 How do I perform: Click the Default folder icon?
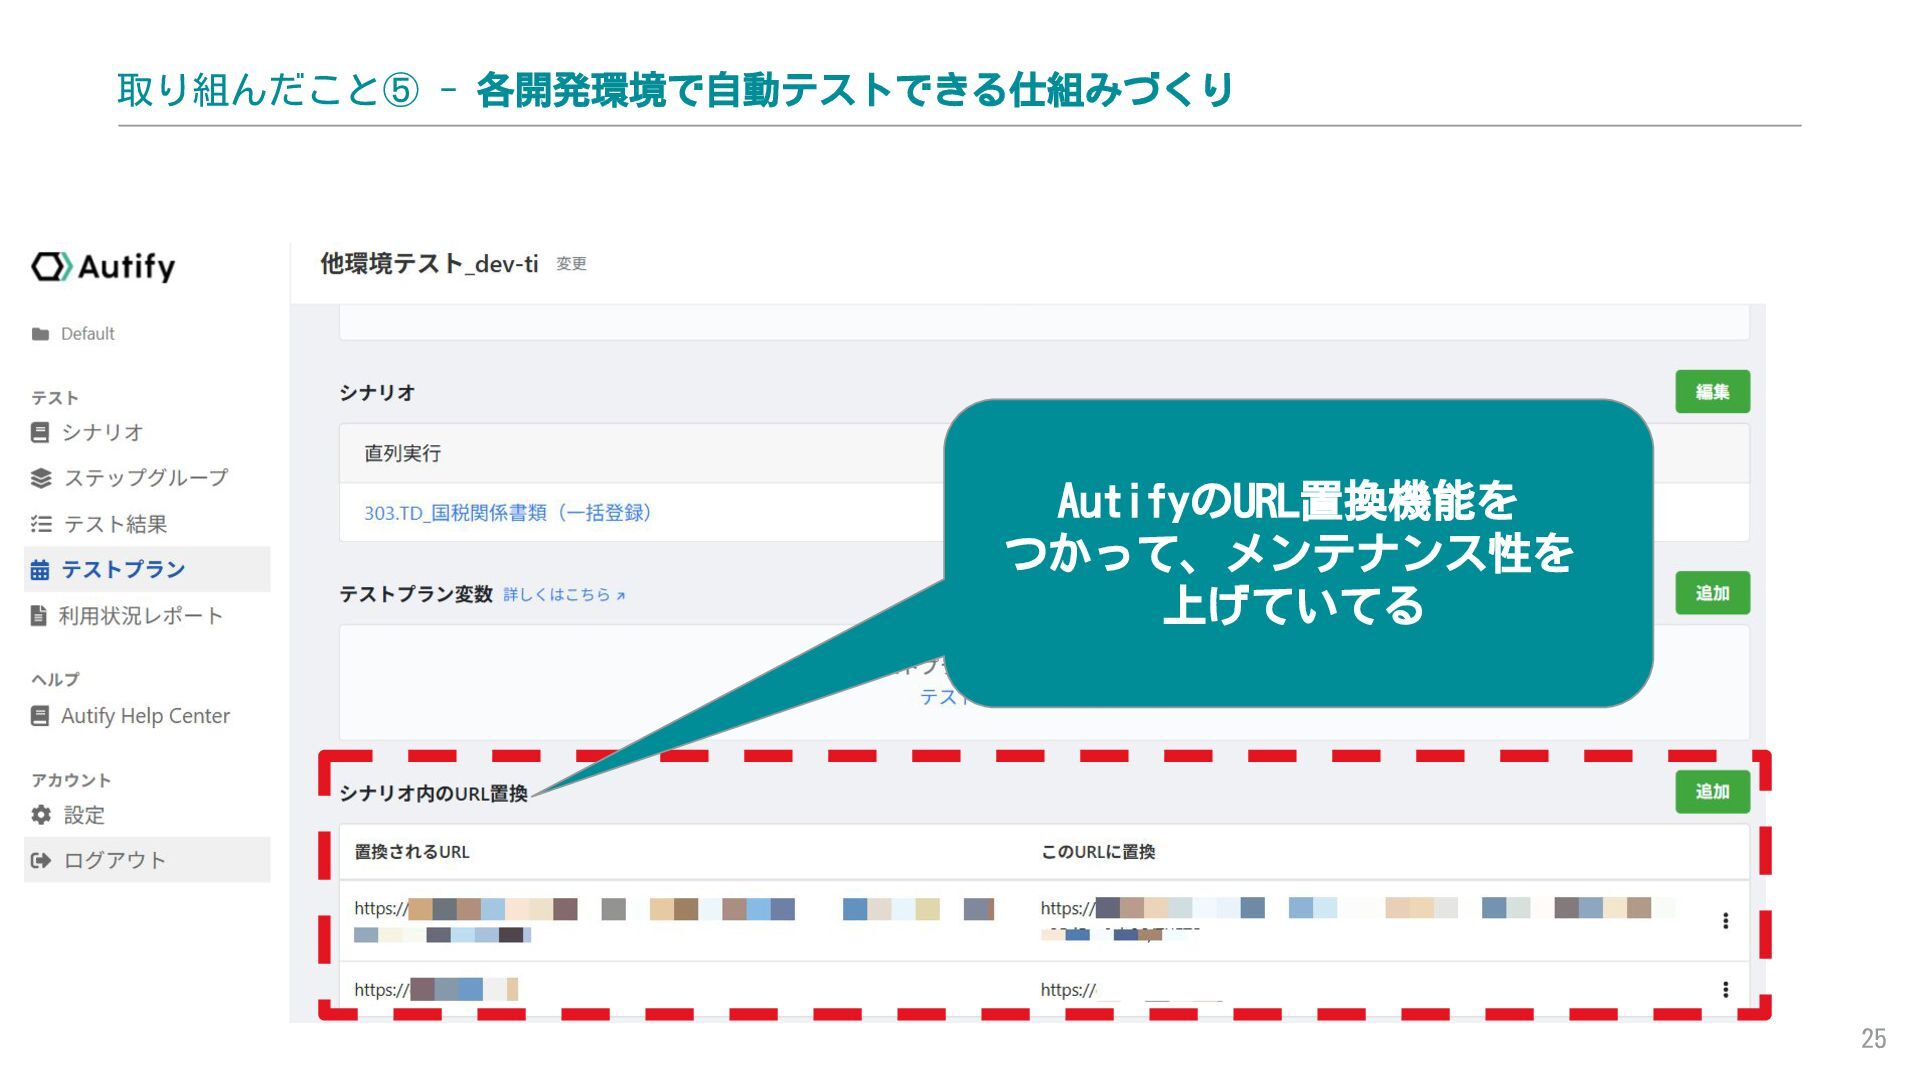click(40, 334)
